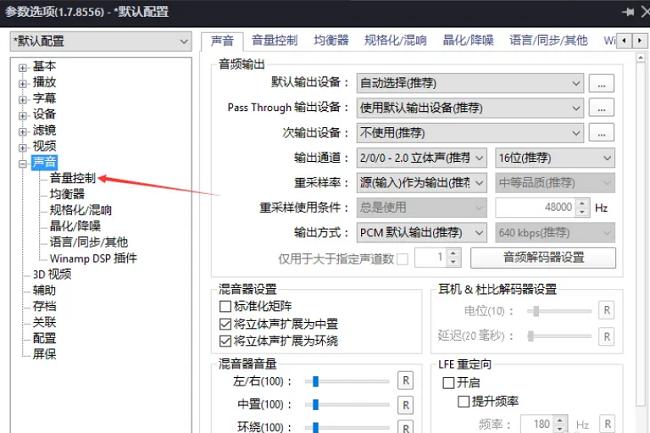Screen dimensions: 650x433
Task: Open the 输出通道 dropdown
Action: tap(422, 158)
